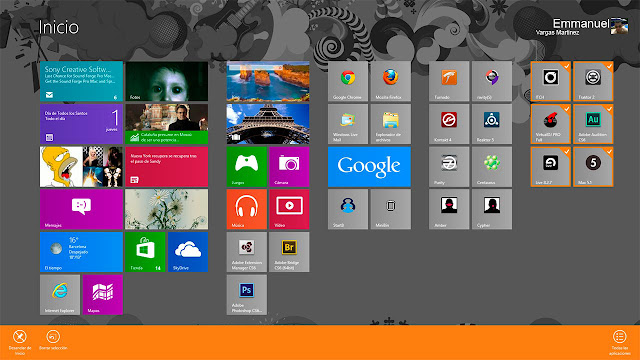Viewport: 640px width, 360px height.
Task: Open the Internet Explorer tile
Action: pos(60,295)
